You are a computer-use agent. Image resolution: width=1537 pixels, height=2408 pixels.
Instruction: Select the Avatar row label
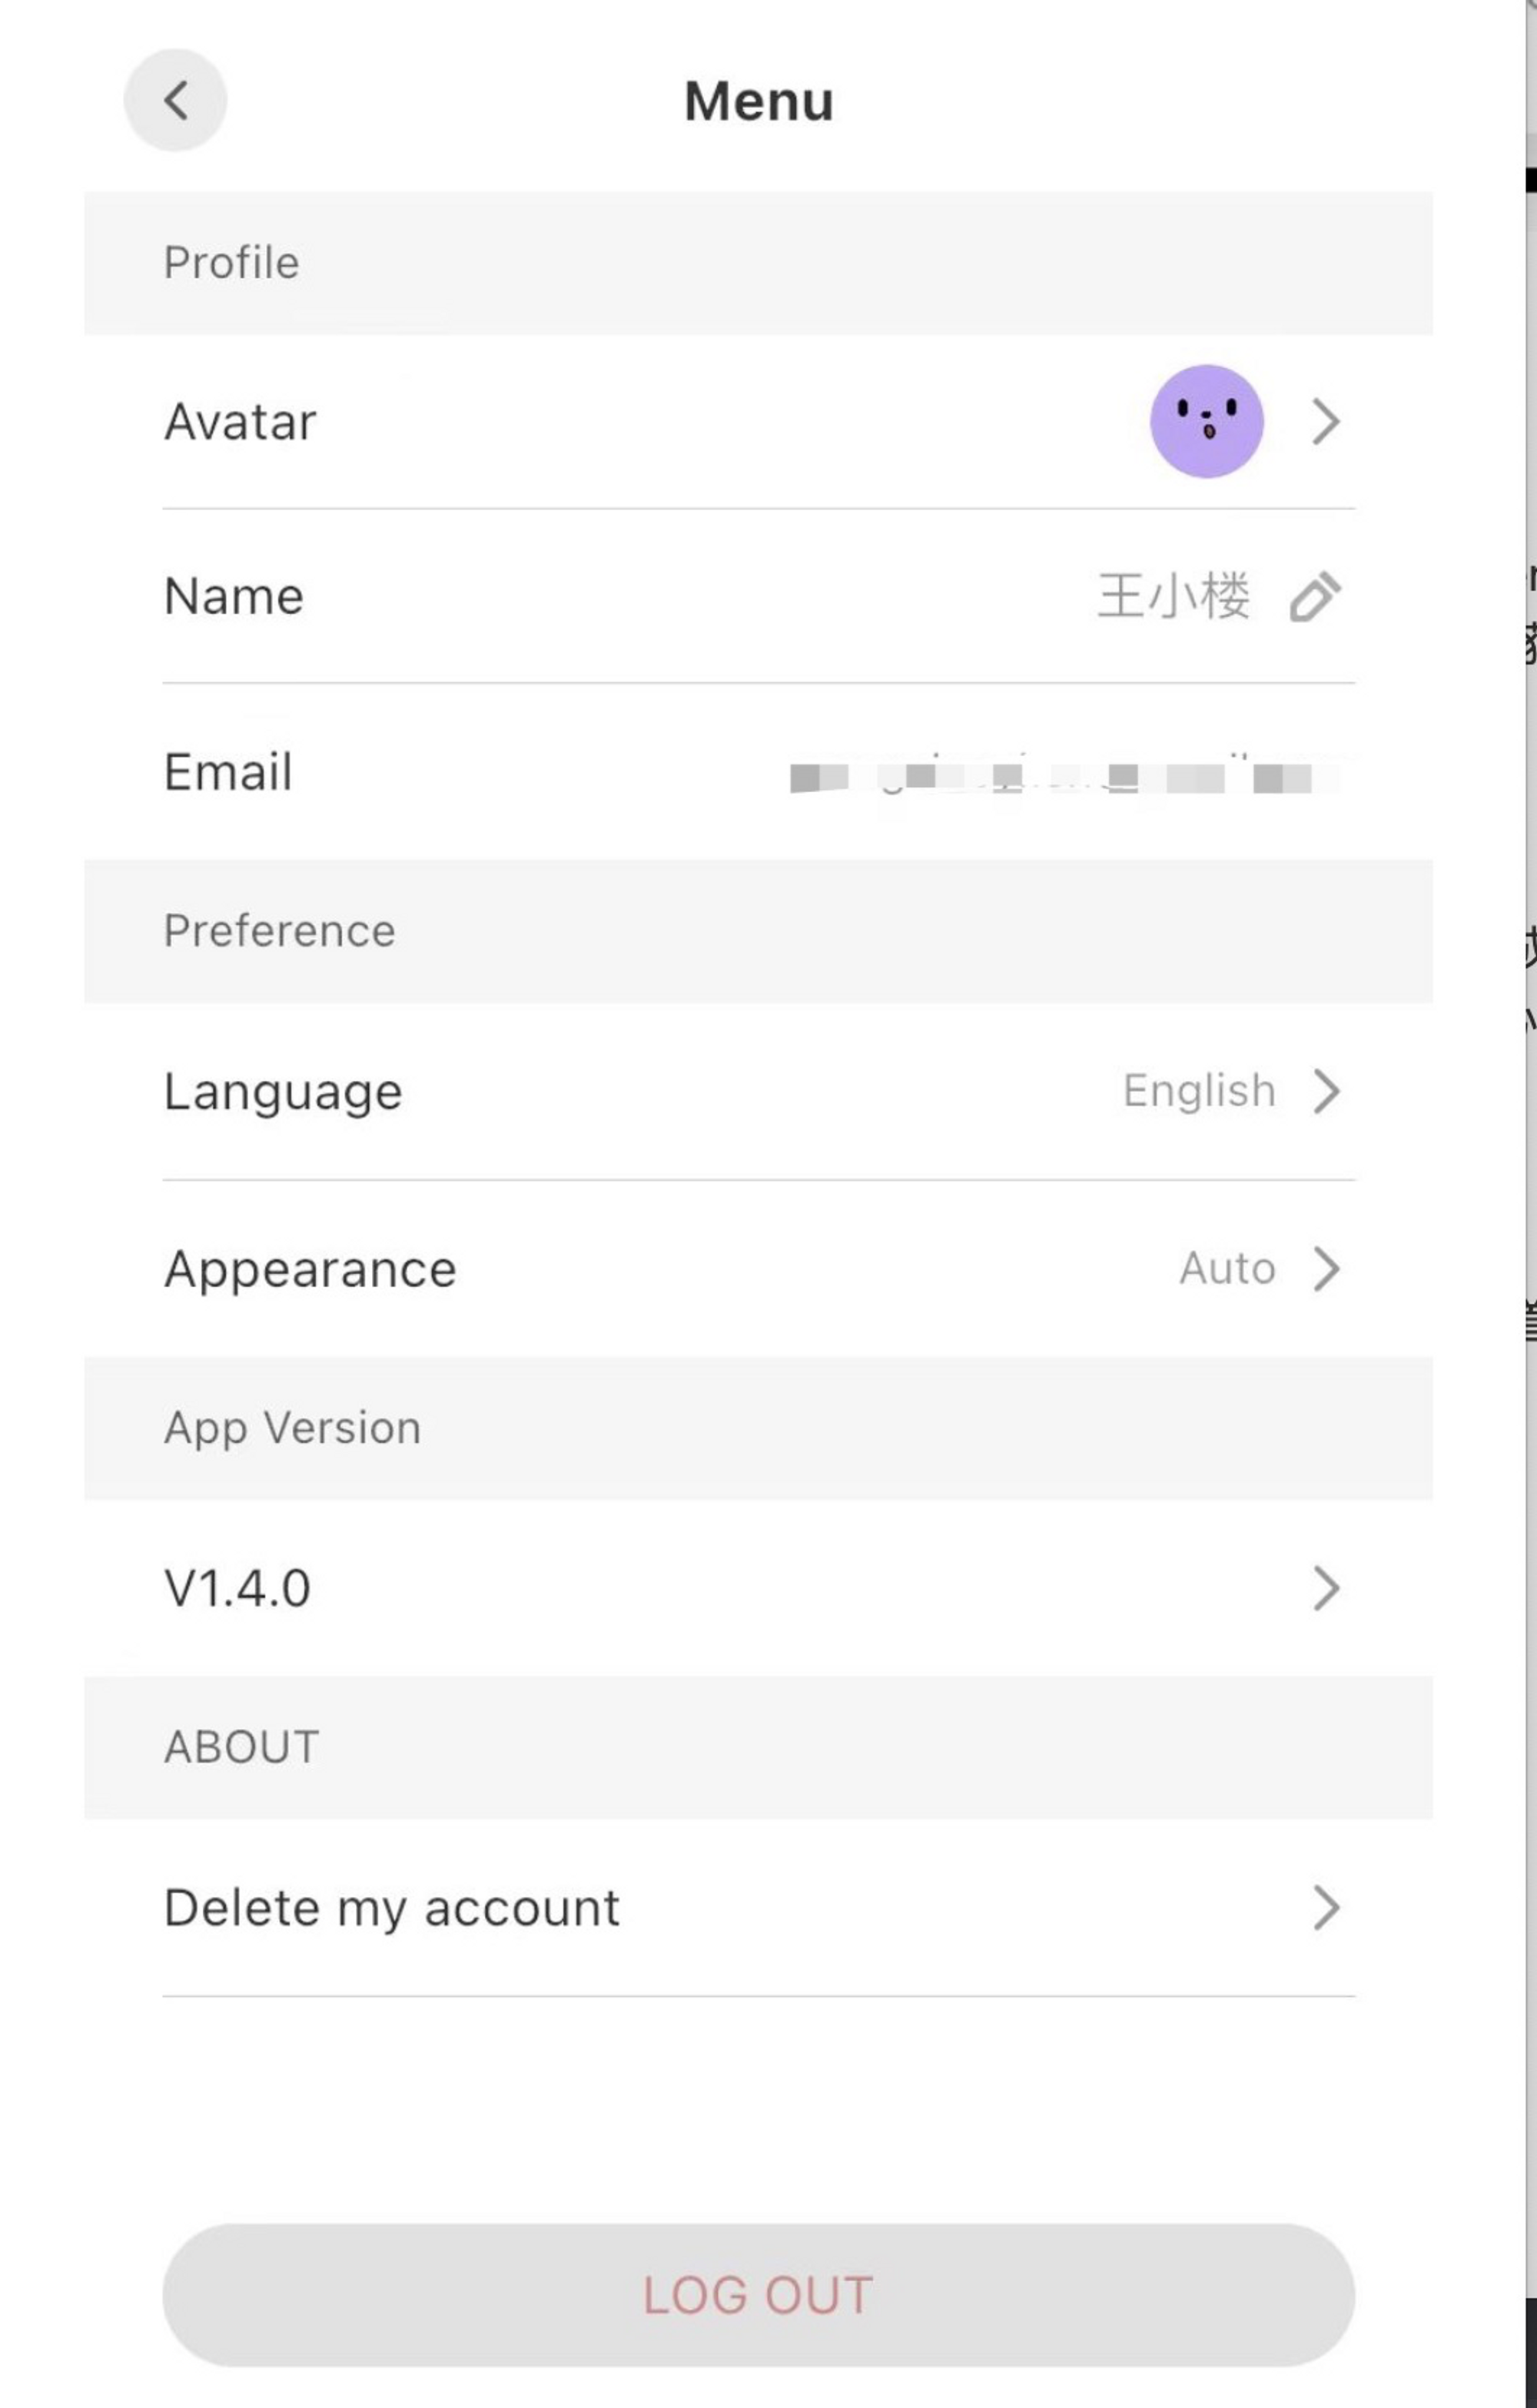240,421
